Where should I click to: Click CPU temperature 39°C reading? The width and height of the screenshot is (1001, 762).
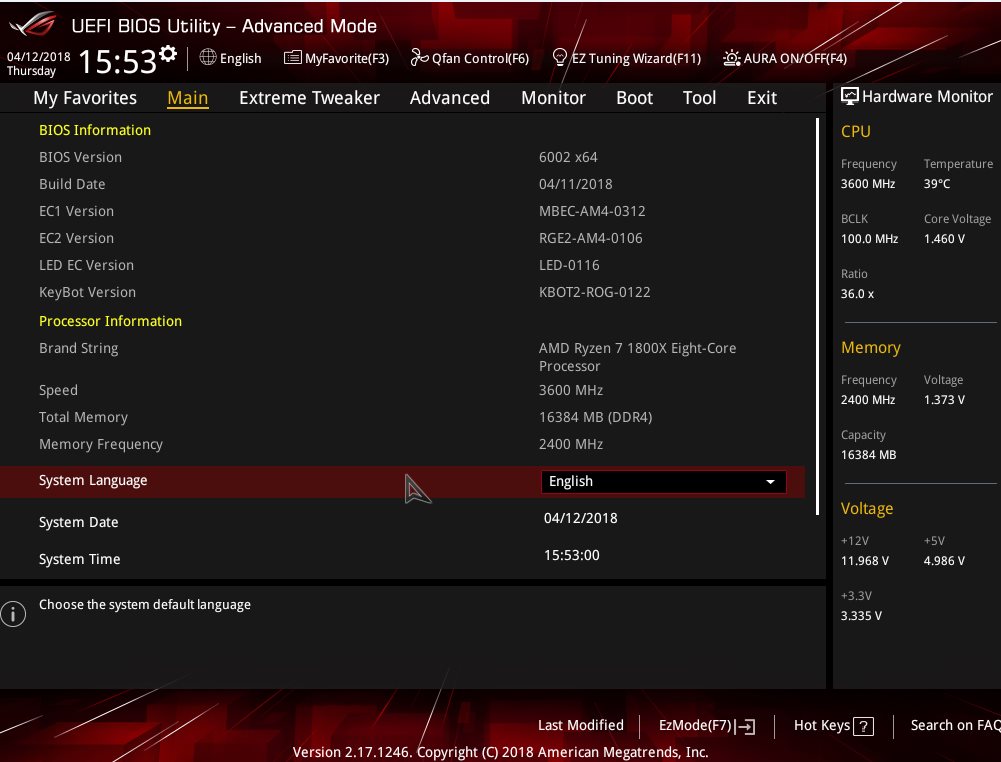tap(937, 184)
